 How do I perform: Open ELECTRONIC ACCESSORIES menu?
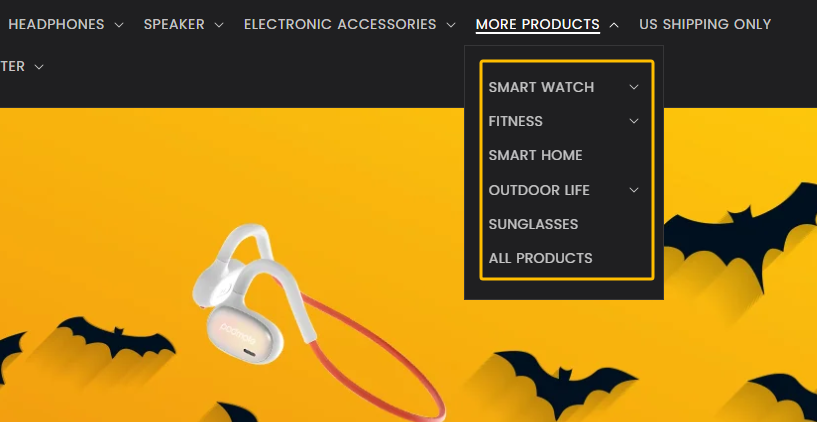(x=340, y=24)
